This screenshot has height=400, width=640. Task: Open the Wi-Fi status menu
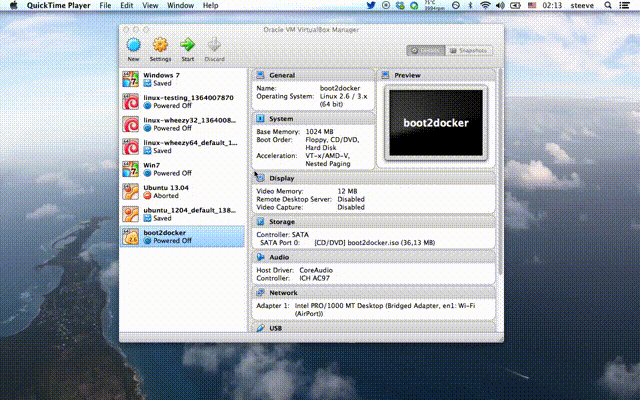pyautogui.click(x=485, y=5)
